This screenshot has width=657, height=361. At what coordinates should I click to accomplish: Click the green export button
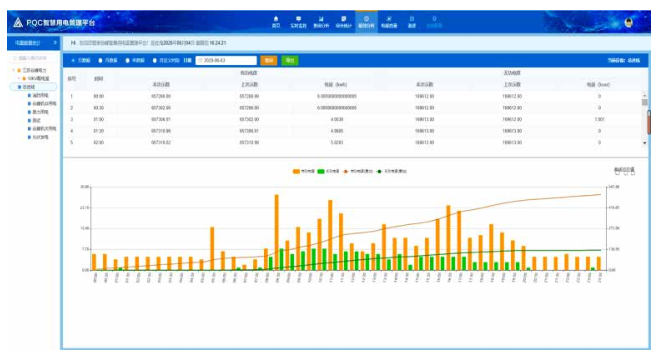tap(290, 61)
